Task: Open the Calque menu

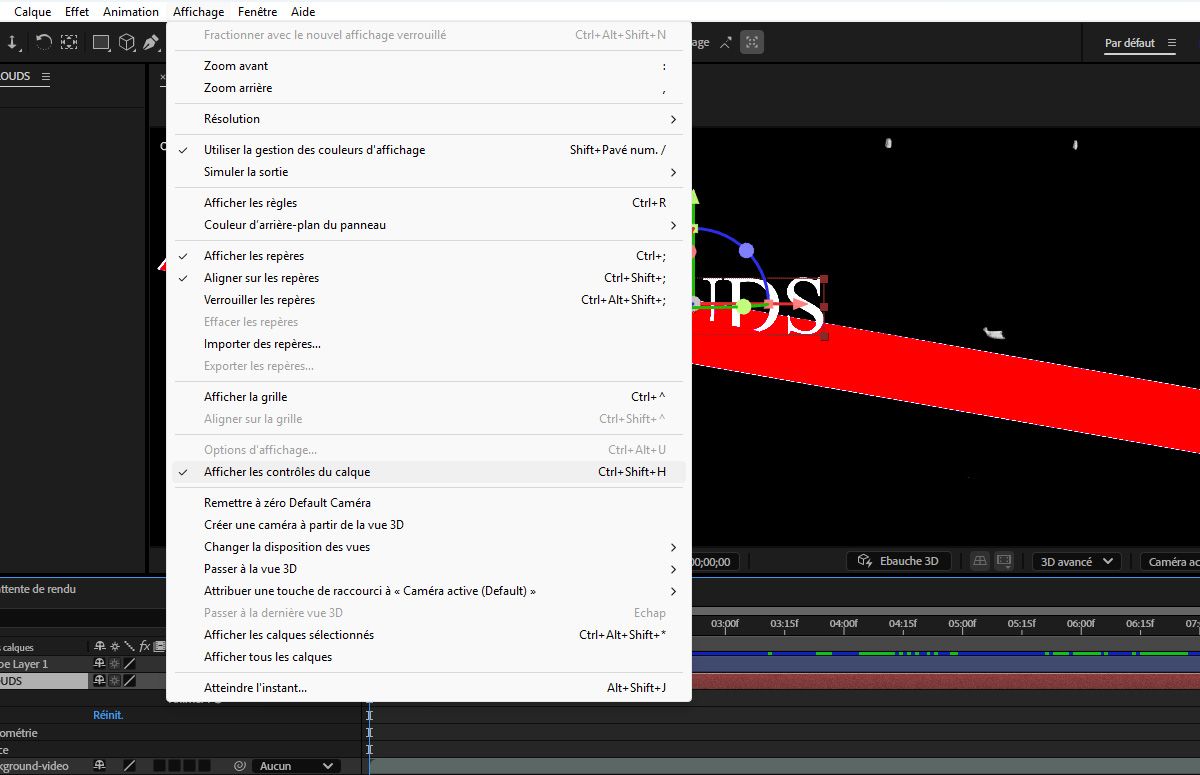Action: click(x=33, y=12)
